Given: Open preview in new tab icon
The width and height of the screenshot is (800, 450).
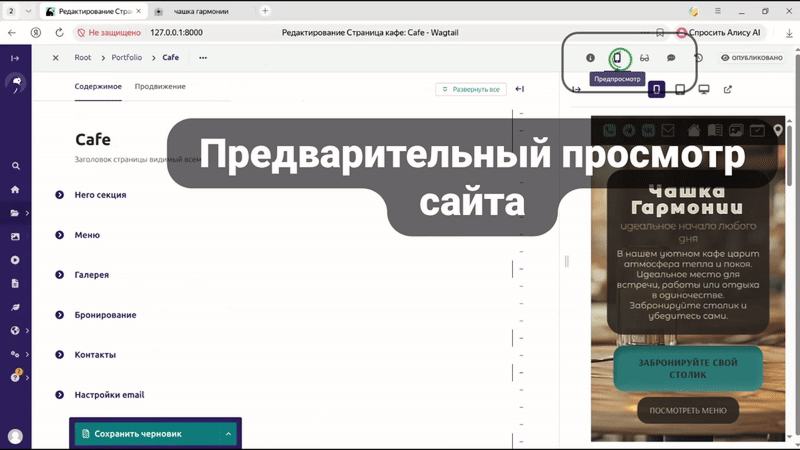Looking at the screenshot, I should (728, 89).
